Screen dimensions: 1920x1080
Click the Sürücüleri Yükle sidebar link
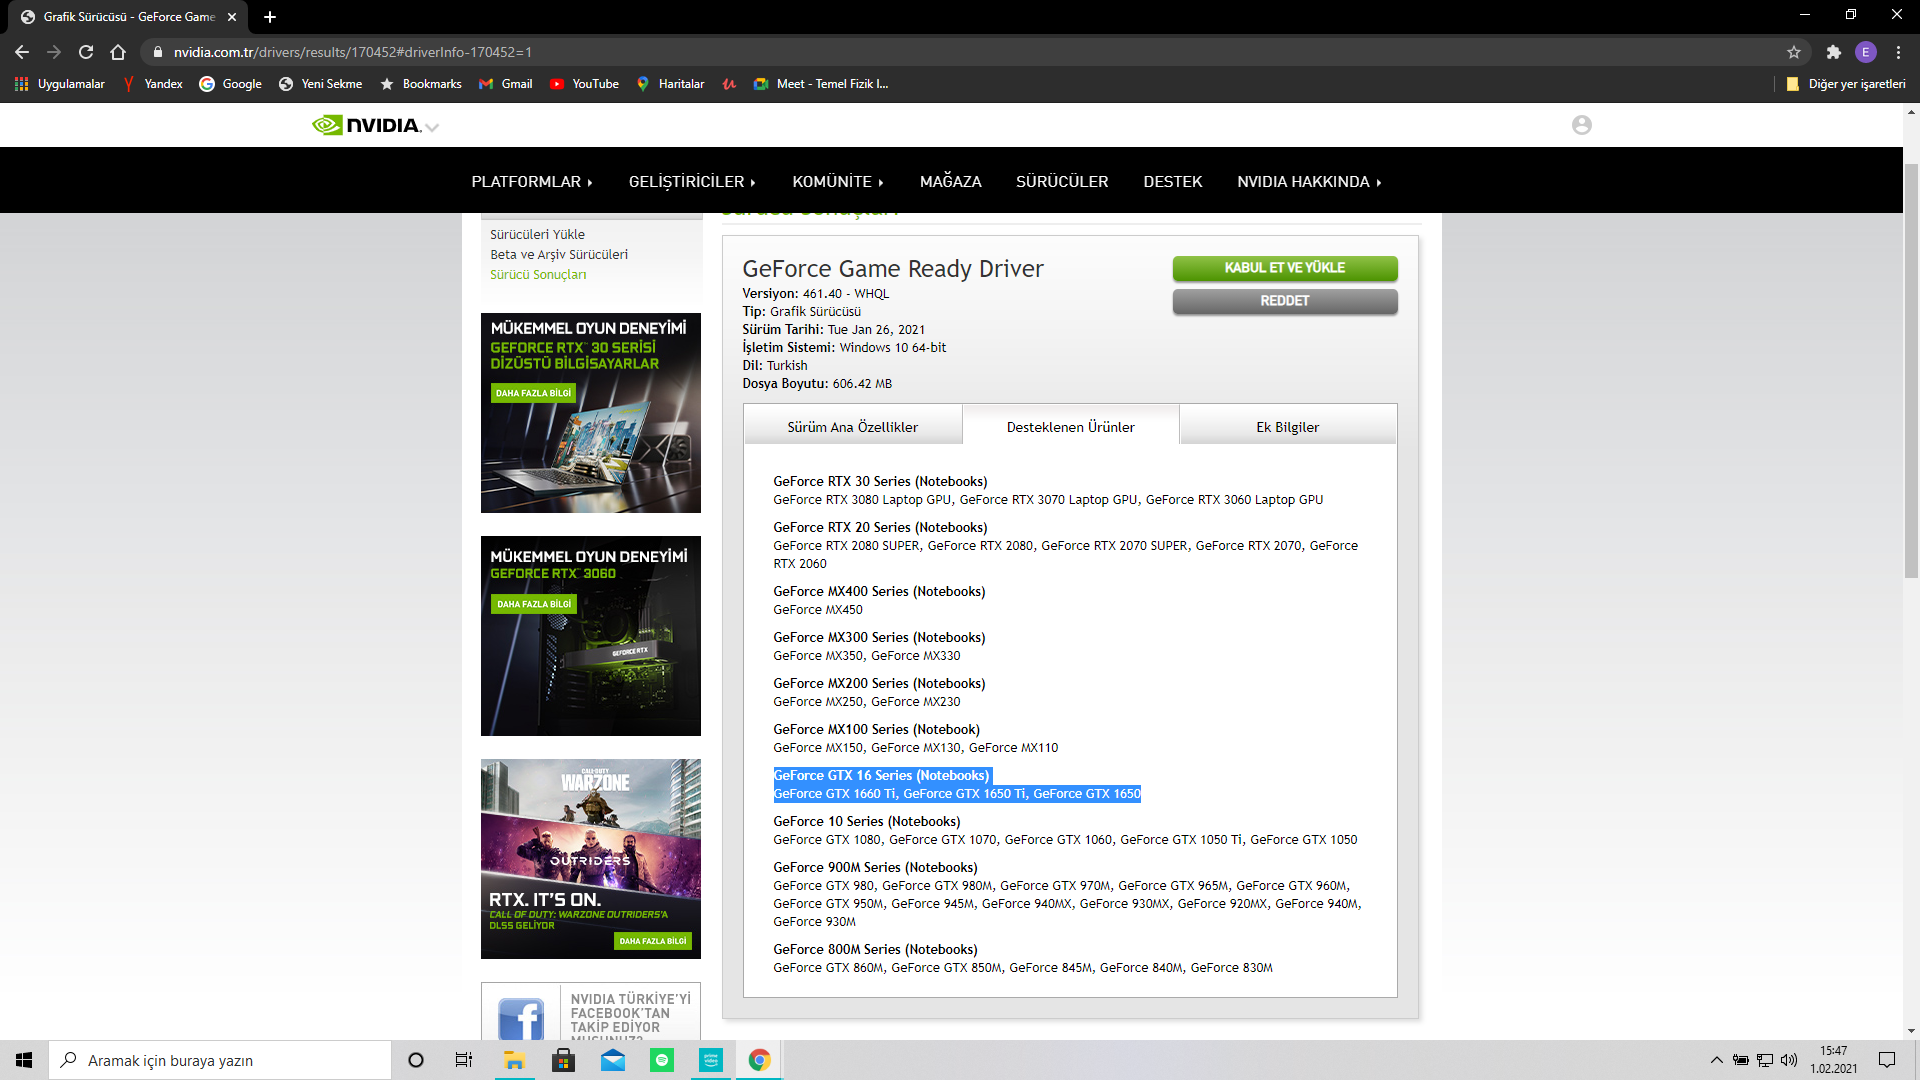tap(537, 235)
